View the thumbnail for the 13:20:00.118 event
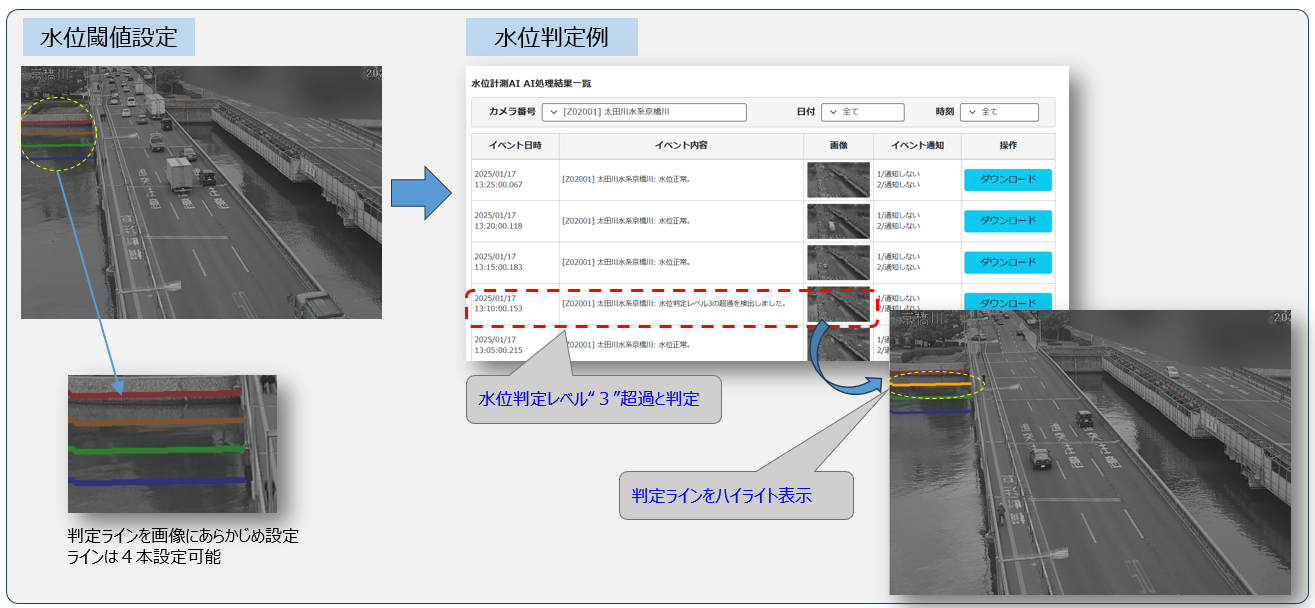The height and width of the screenshot is (608, 1315). 838,221
